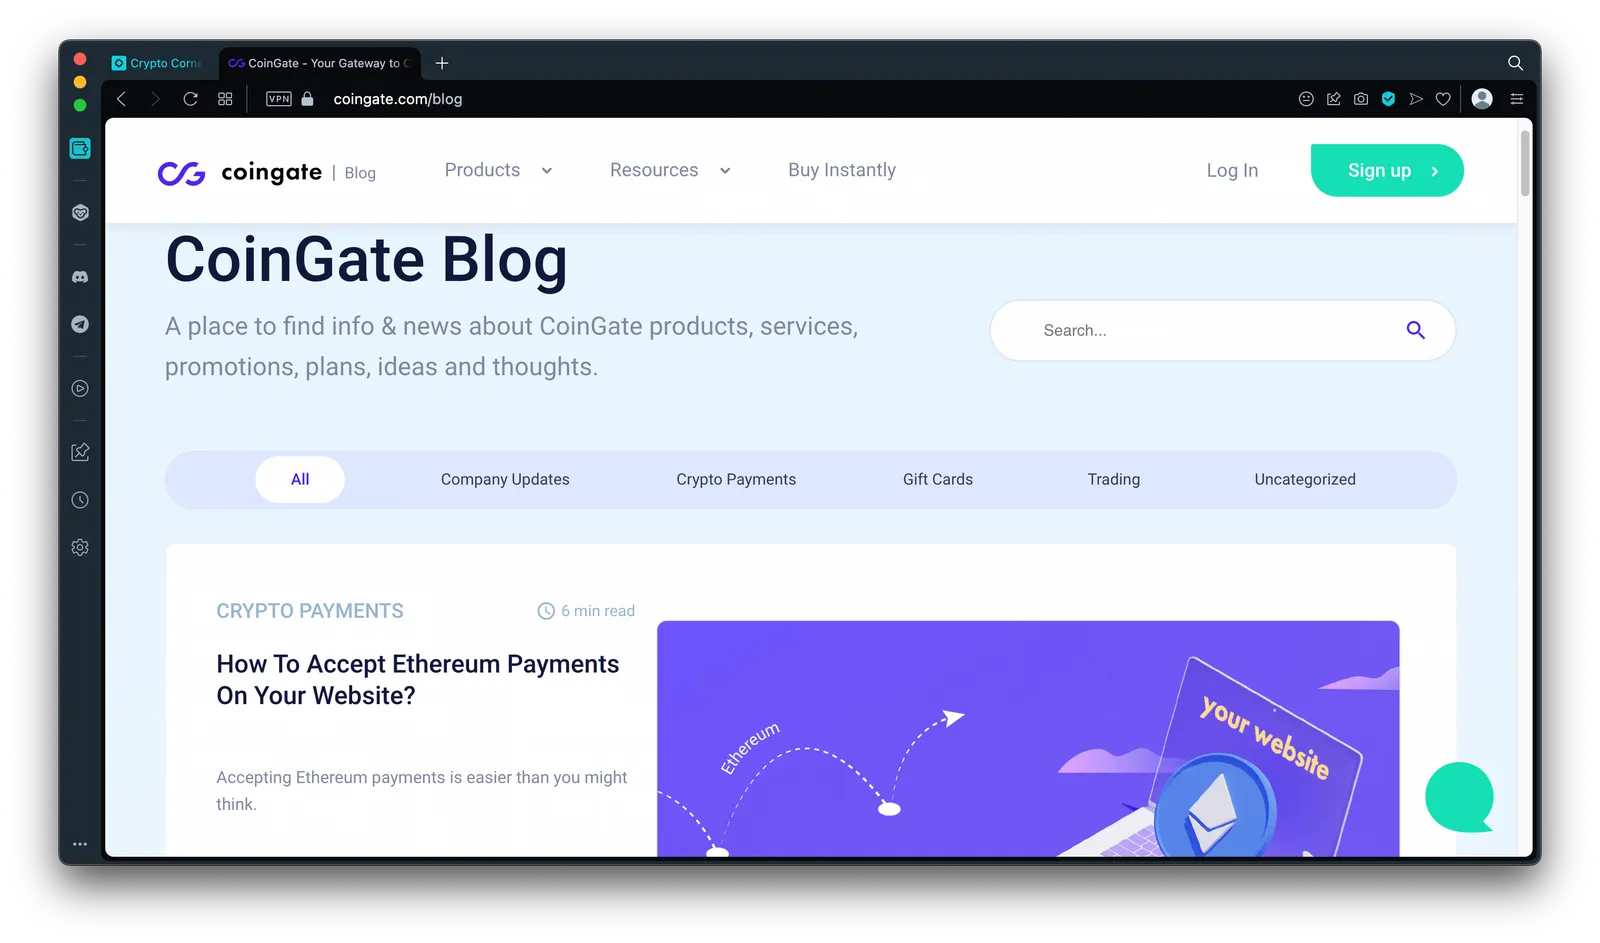Click the CRYPTO PAYMENTS article label
1600x943 pixels.
[310, 611]
